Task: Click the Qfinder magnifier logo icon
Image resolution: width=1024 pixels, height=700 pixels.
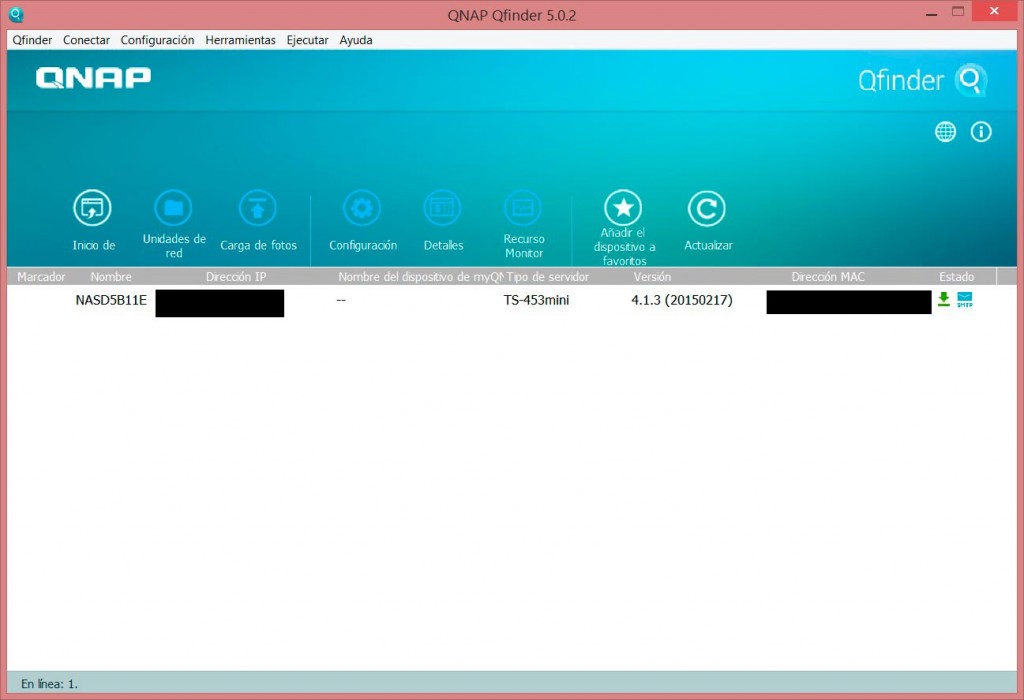Action: 971,80
